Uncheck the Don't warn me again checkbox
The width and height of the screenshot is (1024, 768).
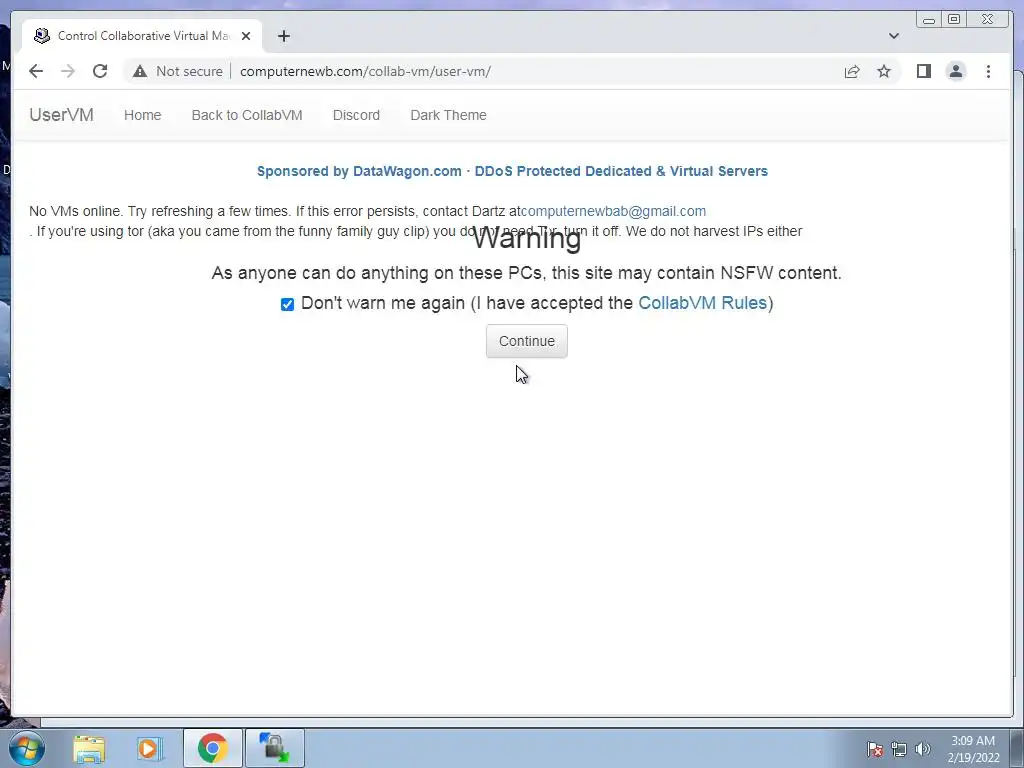tap(287, 304)
